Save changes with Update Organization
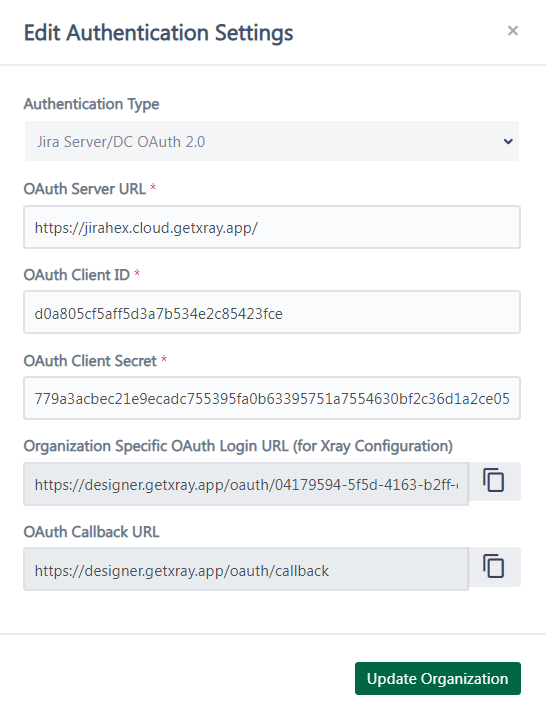546x718 pixels. tap(438, 679)
